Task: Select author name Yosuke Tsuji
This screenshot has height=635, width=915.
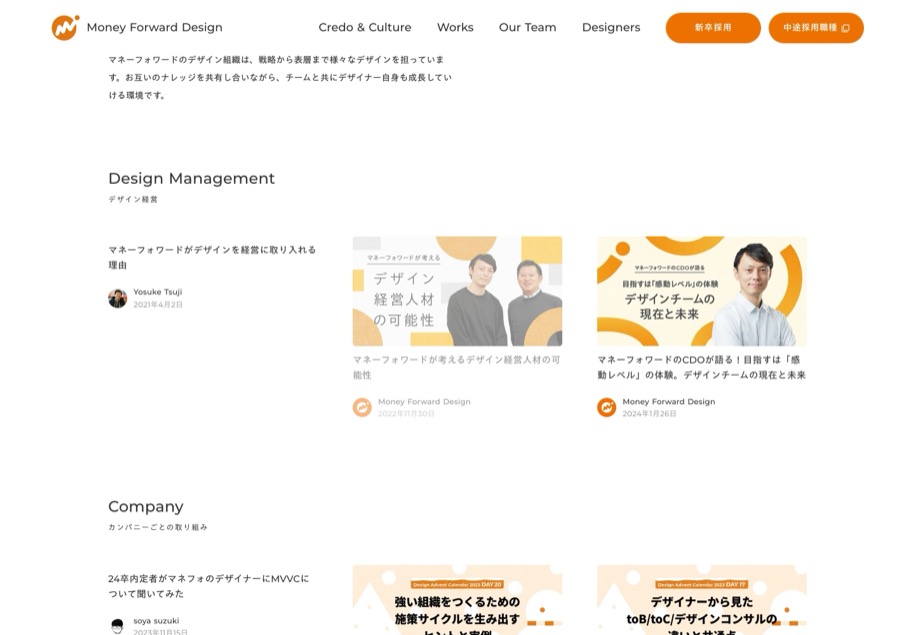Action: (x=158, y=292)
